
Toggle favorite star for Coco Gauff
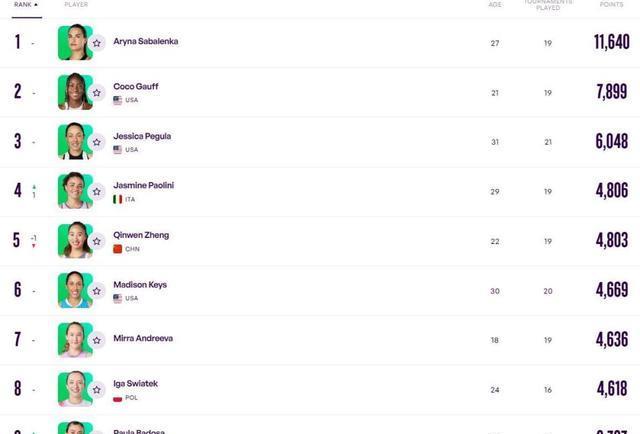tap(97, 93)
